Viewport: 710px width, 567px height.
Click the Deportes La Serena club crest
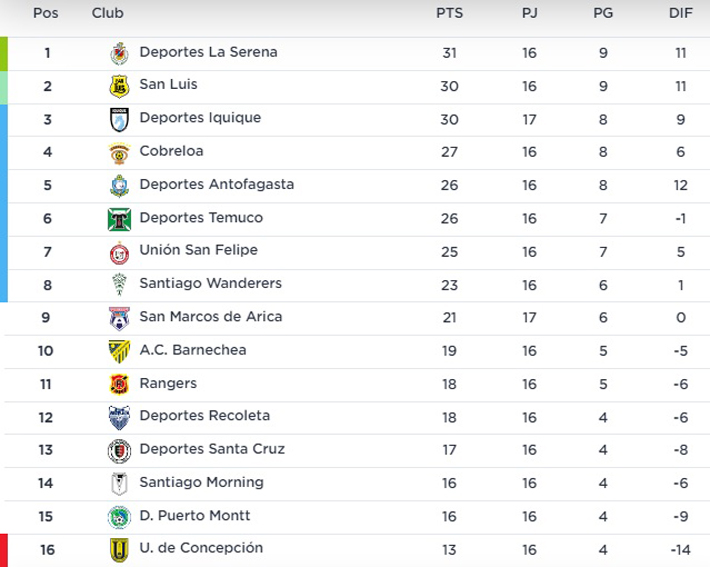[120, 53]
